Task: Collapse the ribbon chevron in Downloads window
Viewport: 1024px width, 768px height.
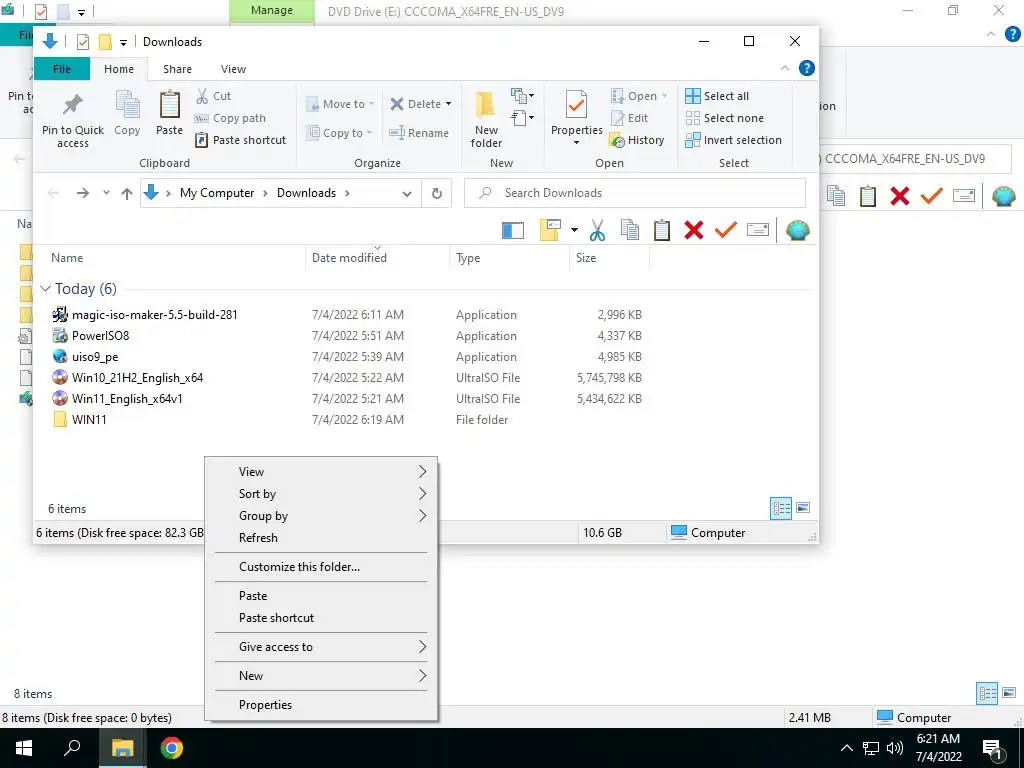Action: pos(784,69)
